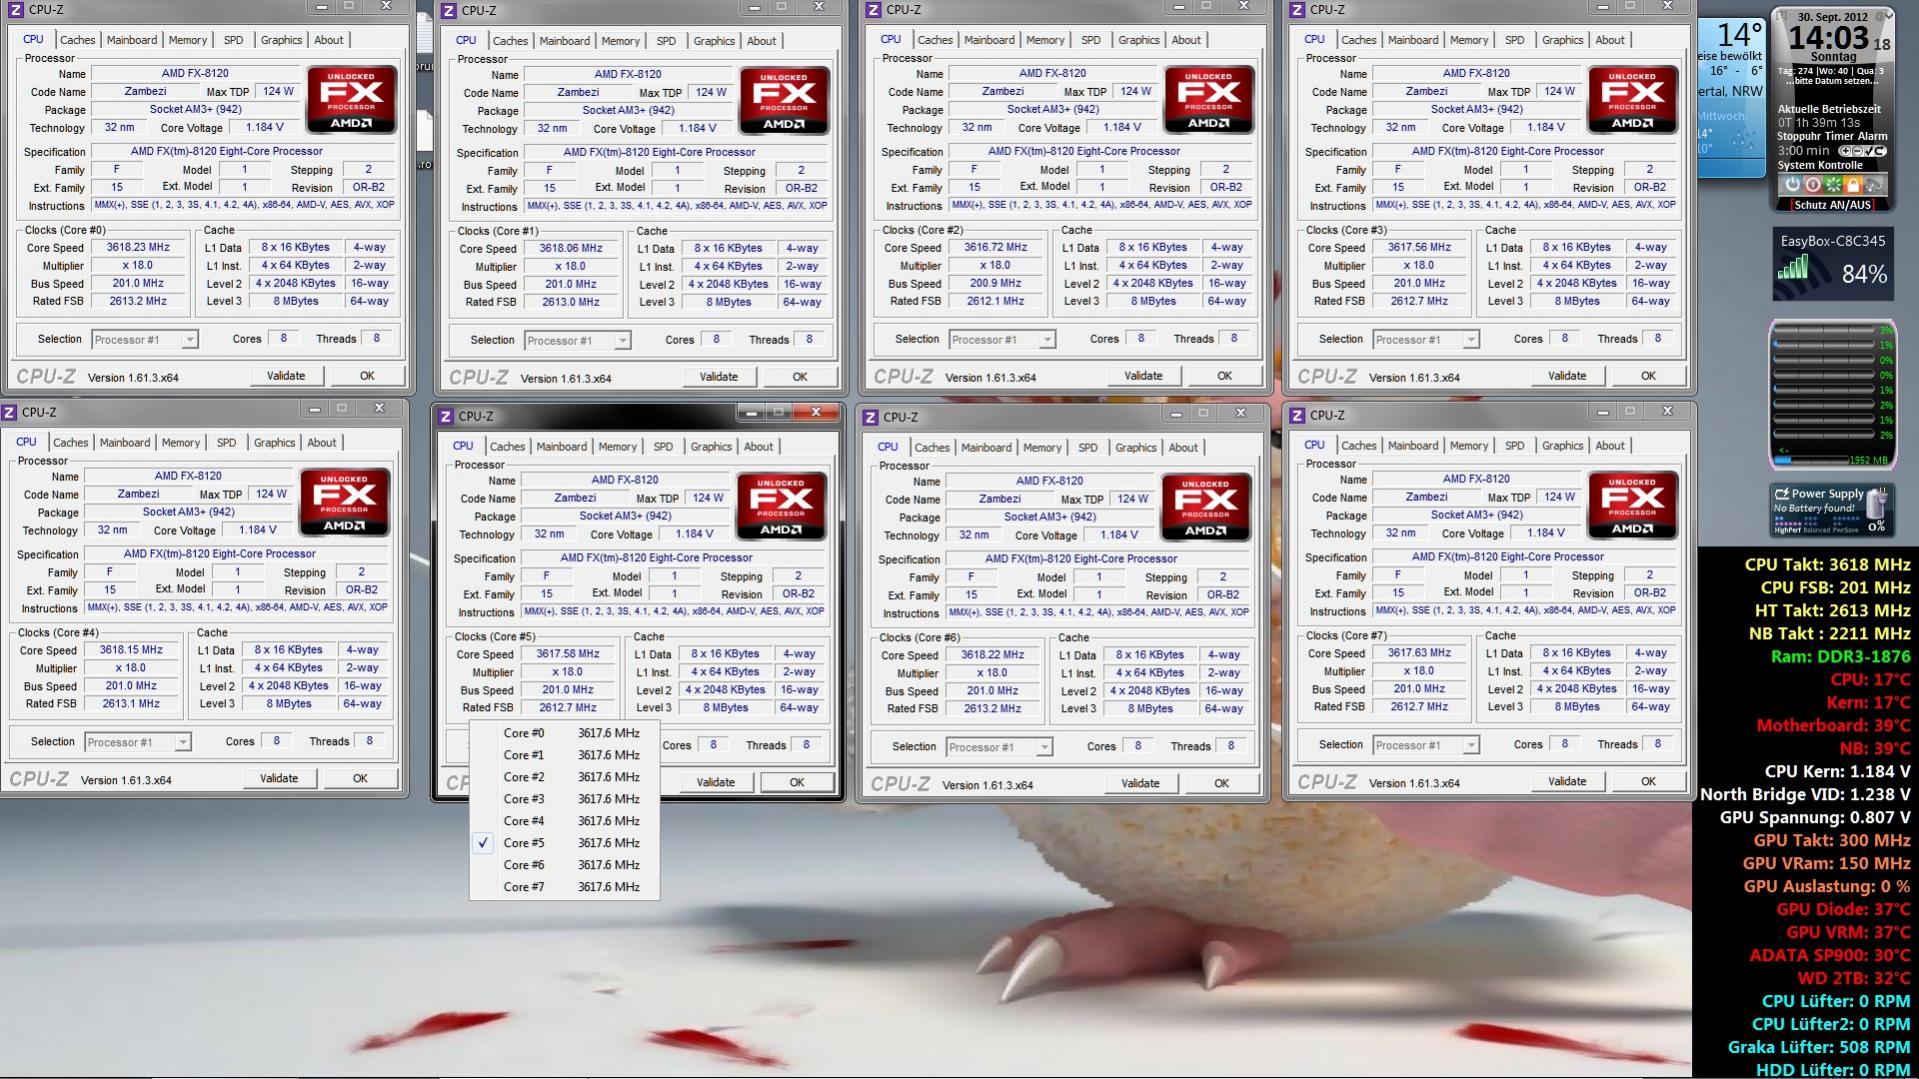Click the CPU-Z title icon of Core #6 window
The image size is (1919, 1079).
point(870,417)
